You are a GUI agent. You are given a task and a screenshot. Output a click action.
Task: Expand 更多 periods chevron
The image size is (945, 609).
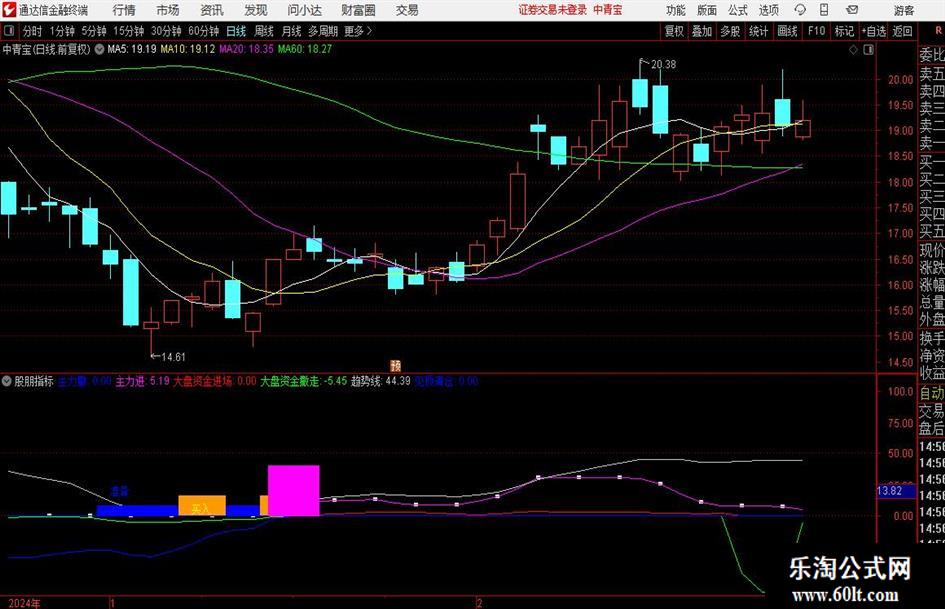tap(359, 31)
